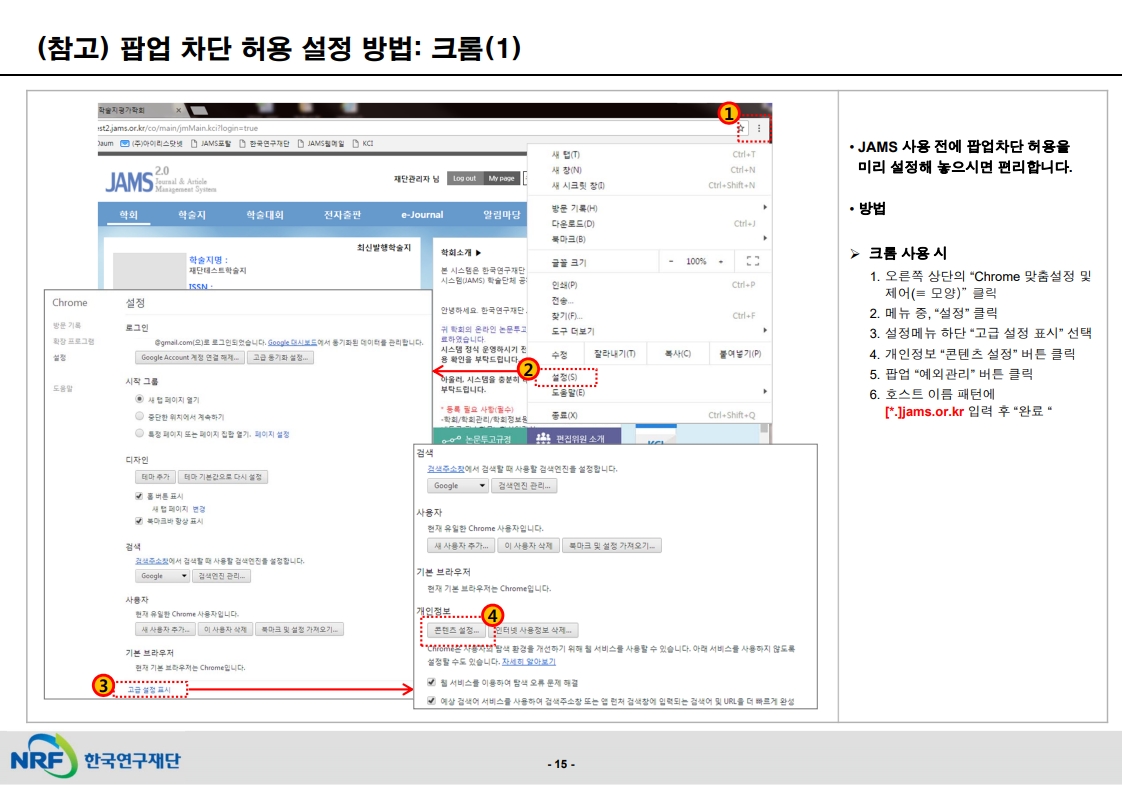Open the KCI bookmark
Screen dimensions: 1122x793
pyautogui.click(x=364, y=144)
